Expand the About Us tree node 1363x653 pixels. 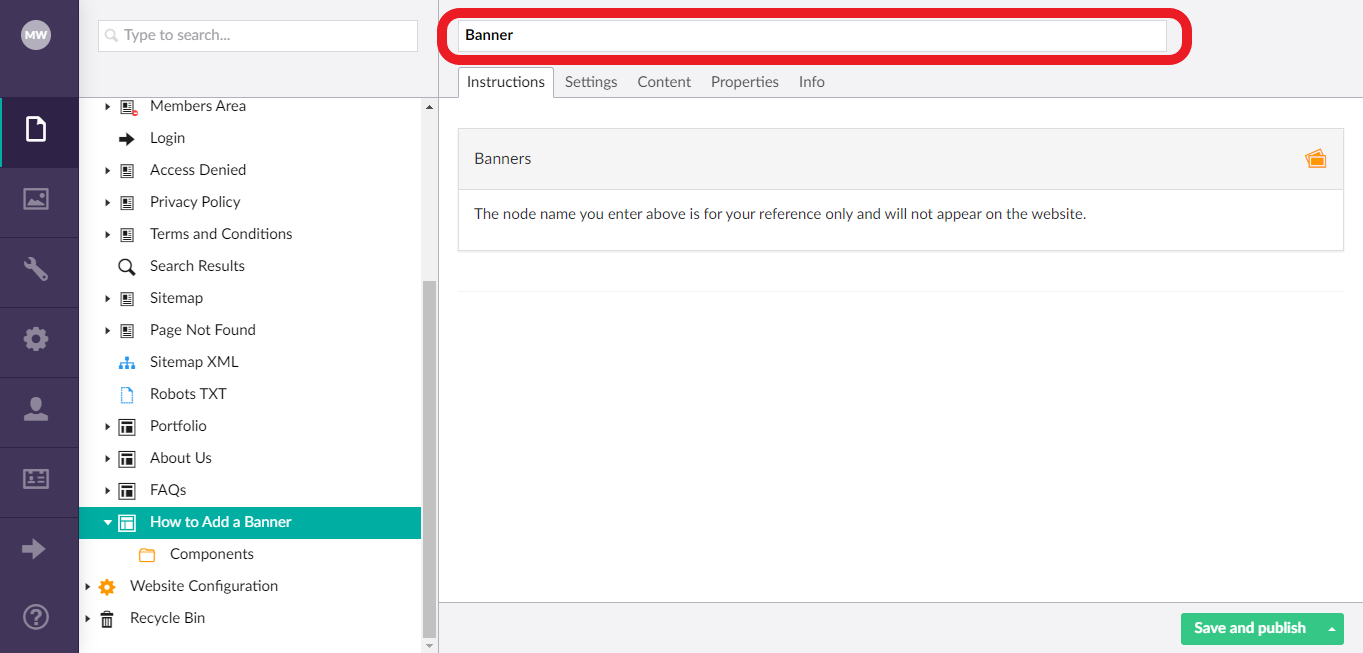point(108,459)
